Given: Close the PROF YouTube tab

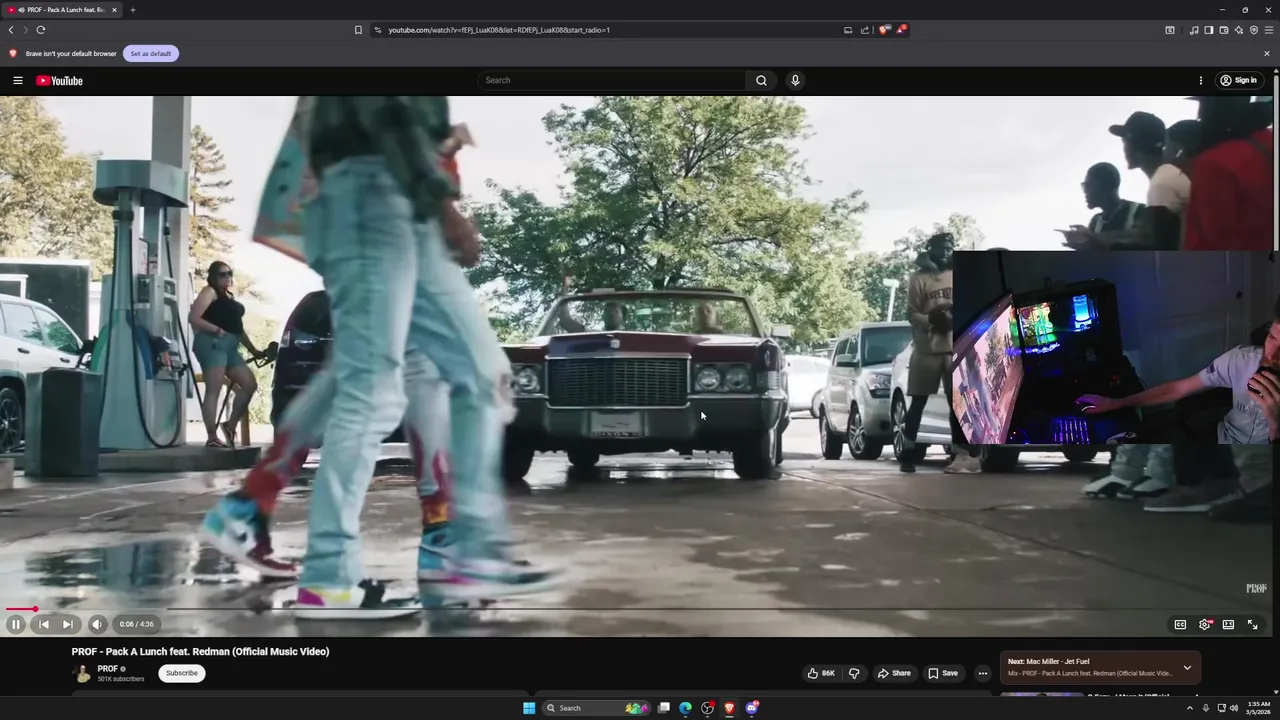Looking at the screenshot, I should point(114,10).
